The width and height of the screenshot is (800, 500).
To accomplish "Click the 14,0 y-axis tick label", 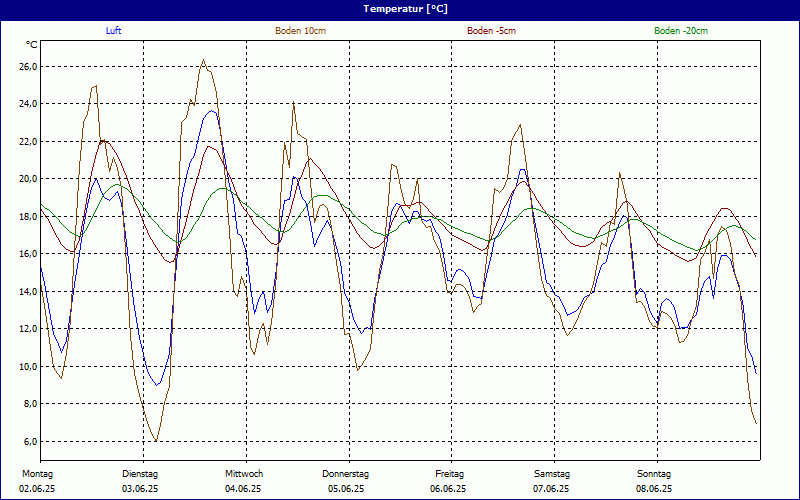I will coord(27,291).
